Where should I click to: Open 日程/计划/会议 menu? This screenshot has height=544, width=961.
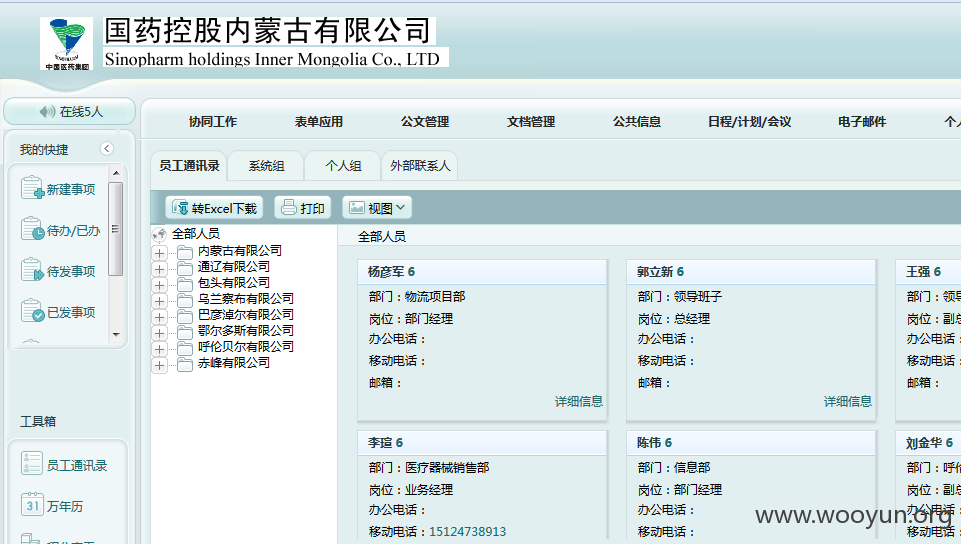[x=750, y=121]
